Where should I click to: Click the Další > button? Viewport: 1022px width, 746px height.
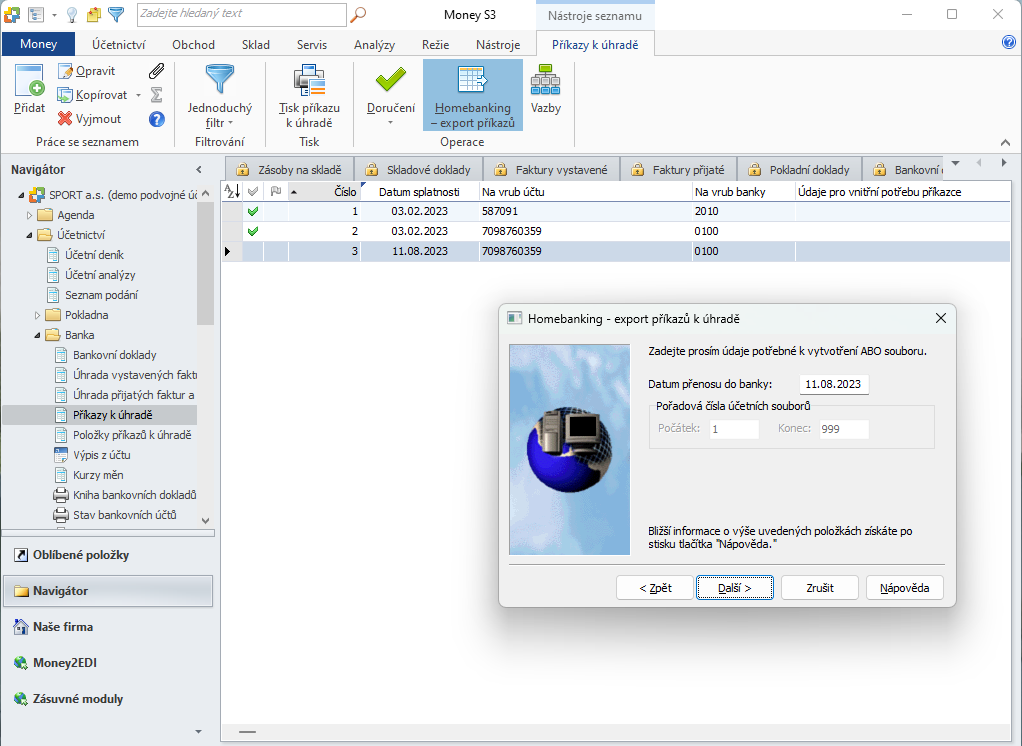click(x=735, y=588)
